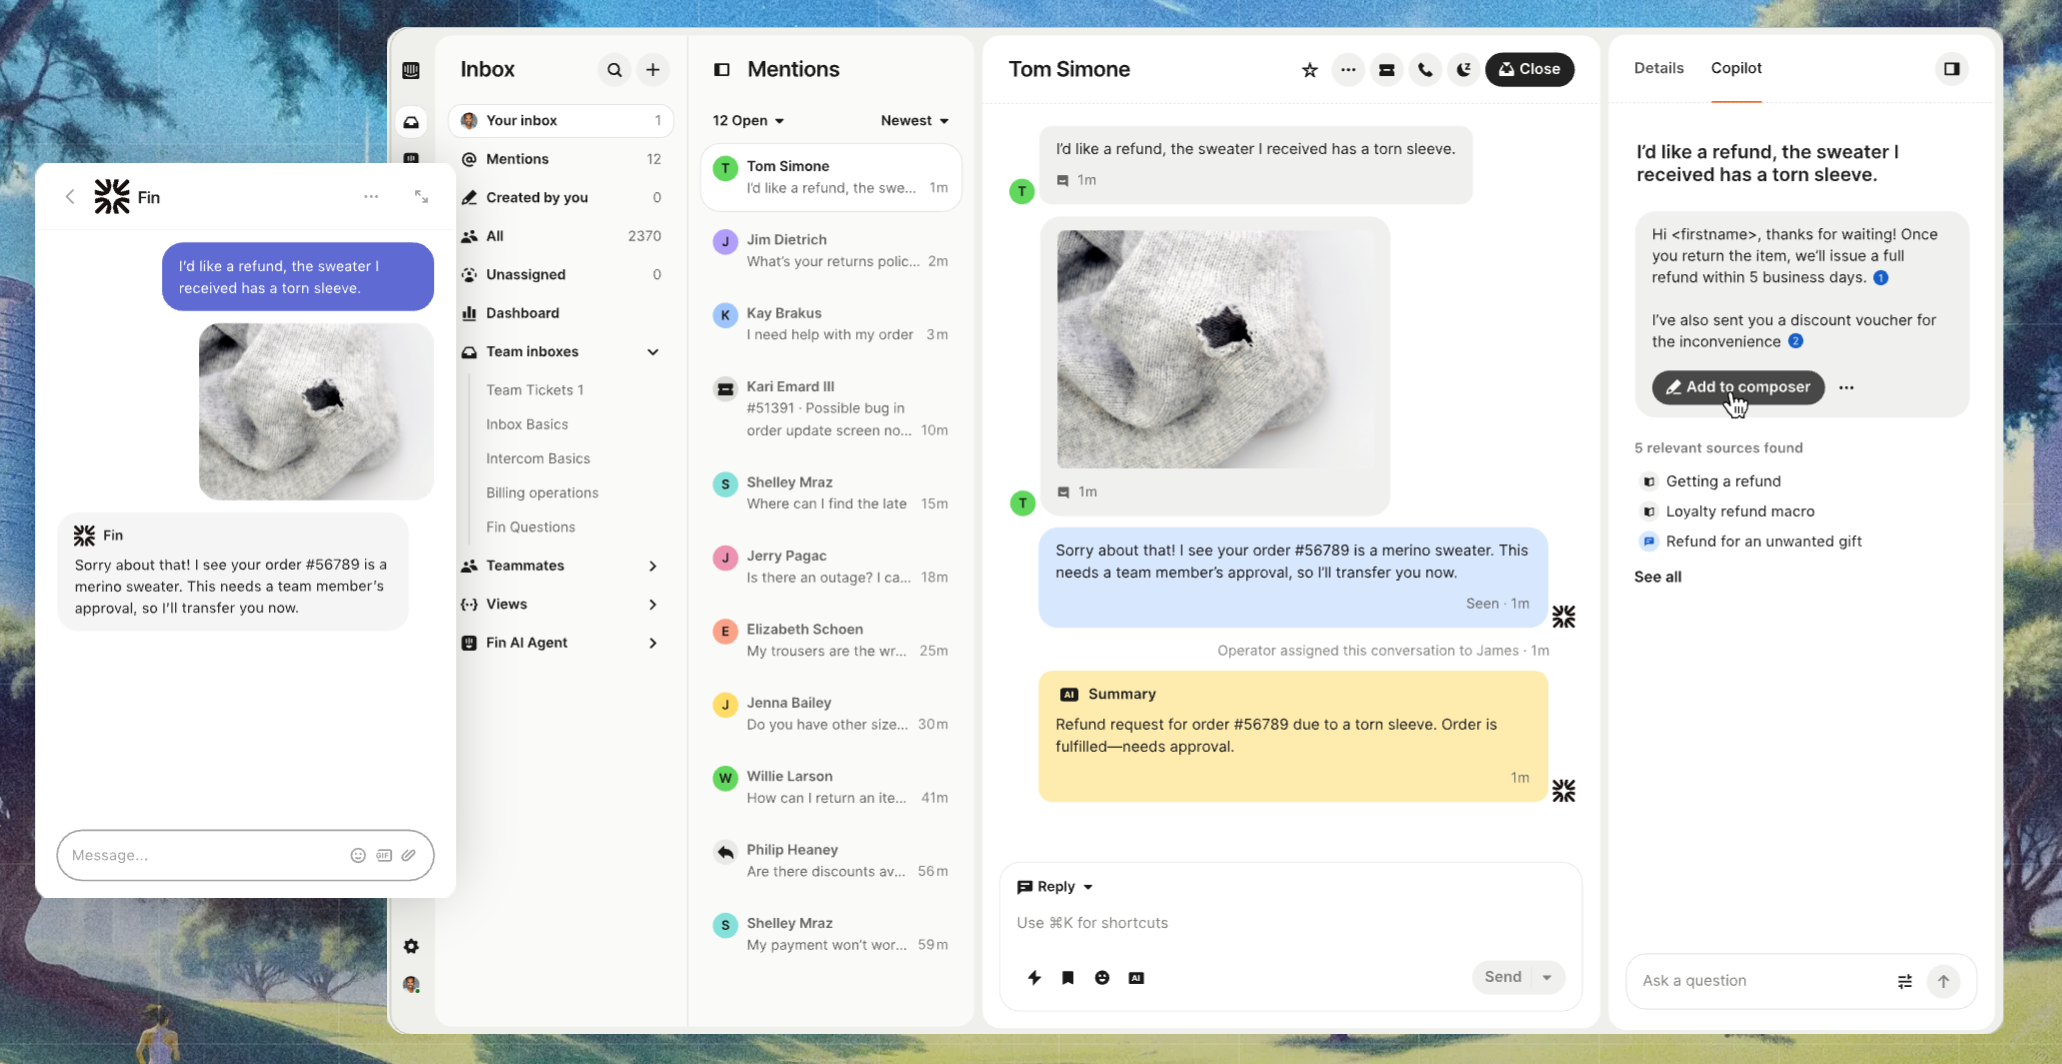Star the Tom Simone conversation
2062x1064 pixels.
point(1310,70)
